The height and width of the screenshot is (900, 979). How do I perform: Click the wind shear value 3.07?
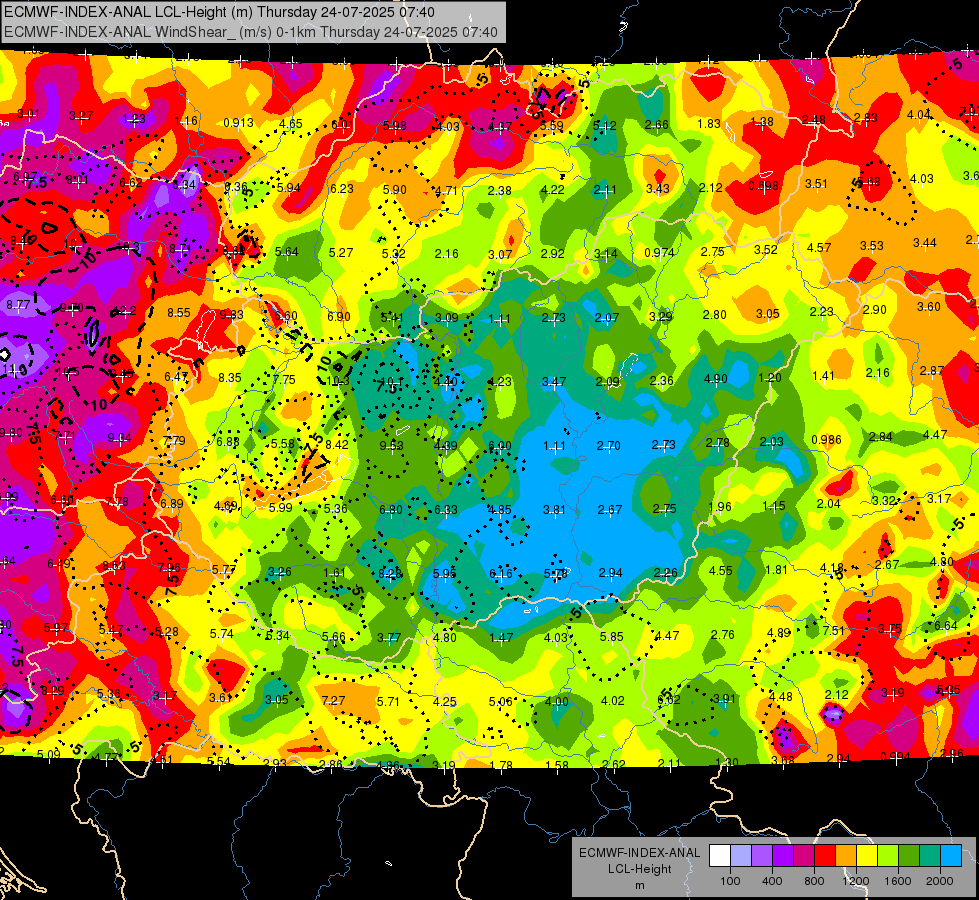tap(500, 254)
